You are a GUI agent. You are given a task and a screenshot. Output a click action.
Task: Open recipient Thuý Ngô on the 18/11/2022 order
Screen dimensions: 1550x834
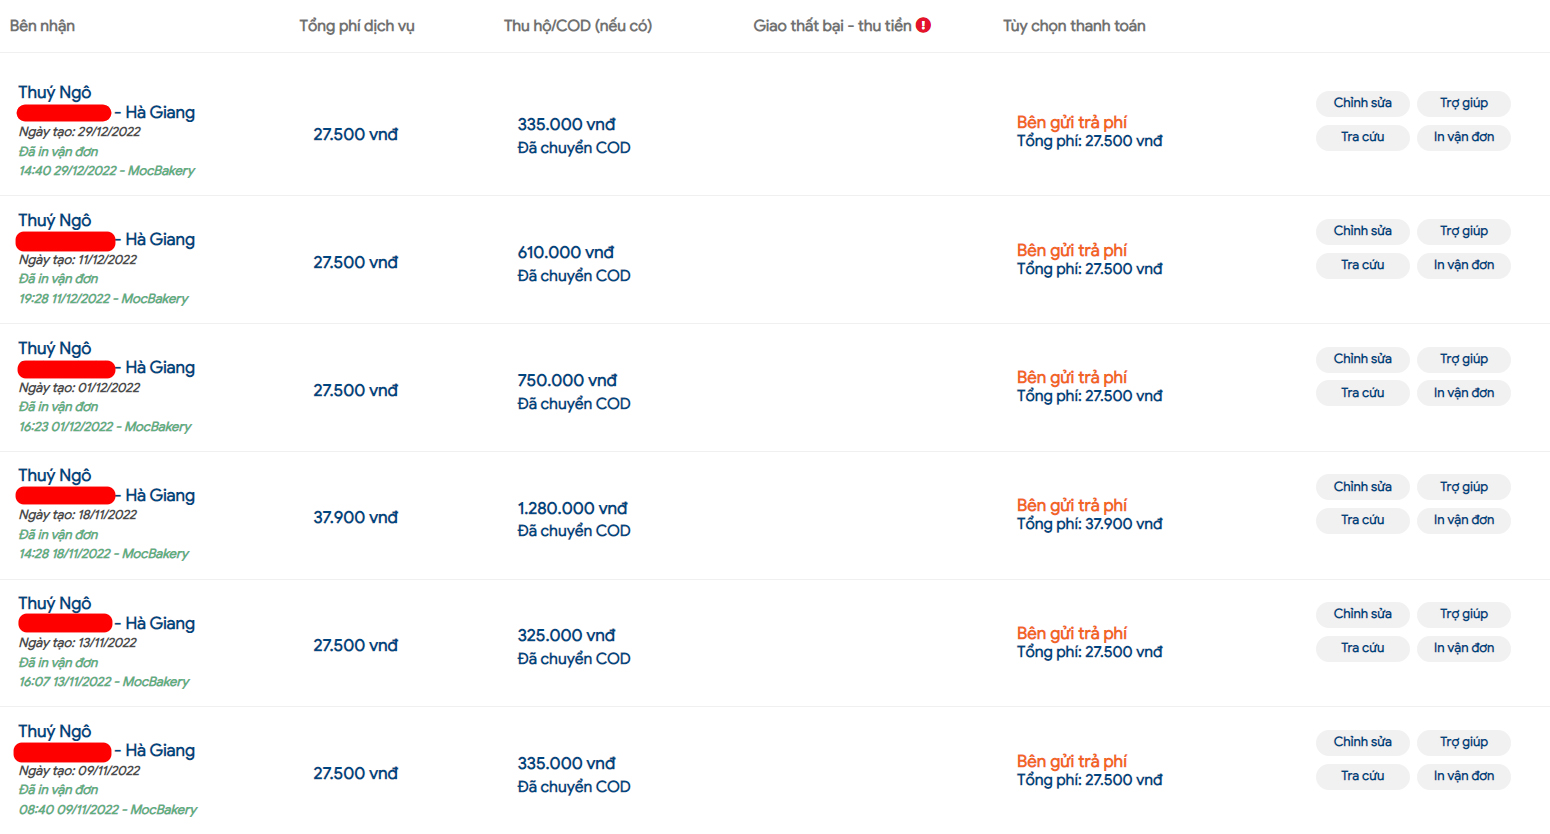pyautogui.click(x=54, y=476)
